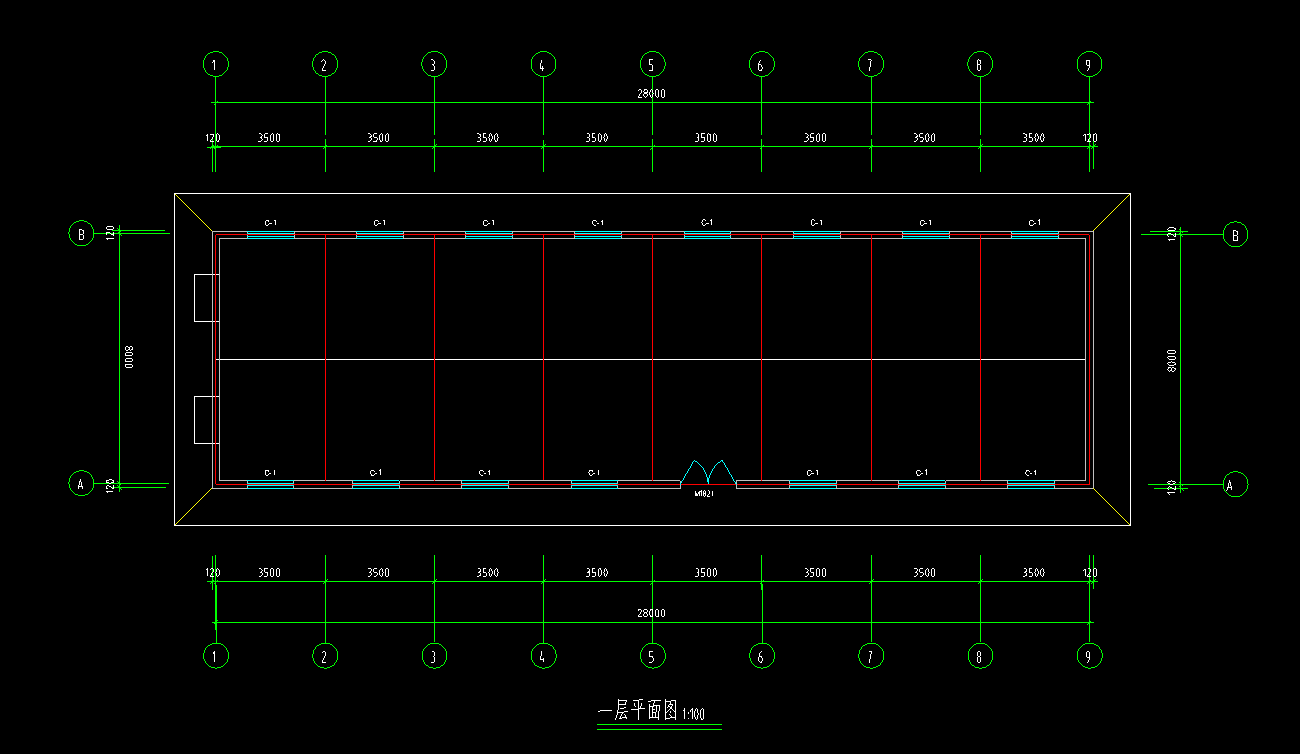This screenshot has width=1300, height=754.
Task: Pick axis bubble 4 in the bottom row
Action: (x=542, y=656)
